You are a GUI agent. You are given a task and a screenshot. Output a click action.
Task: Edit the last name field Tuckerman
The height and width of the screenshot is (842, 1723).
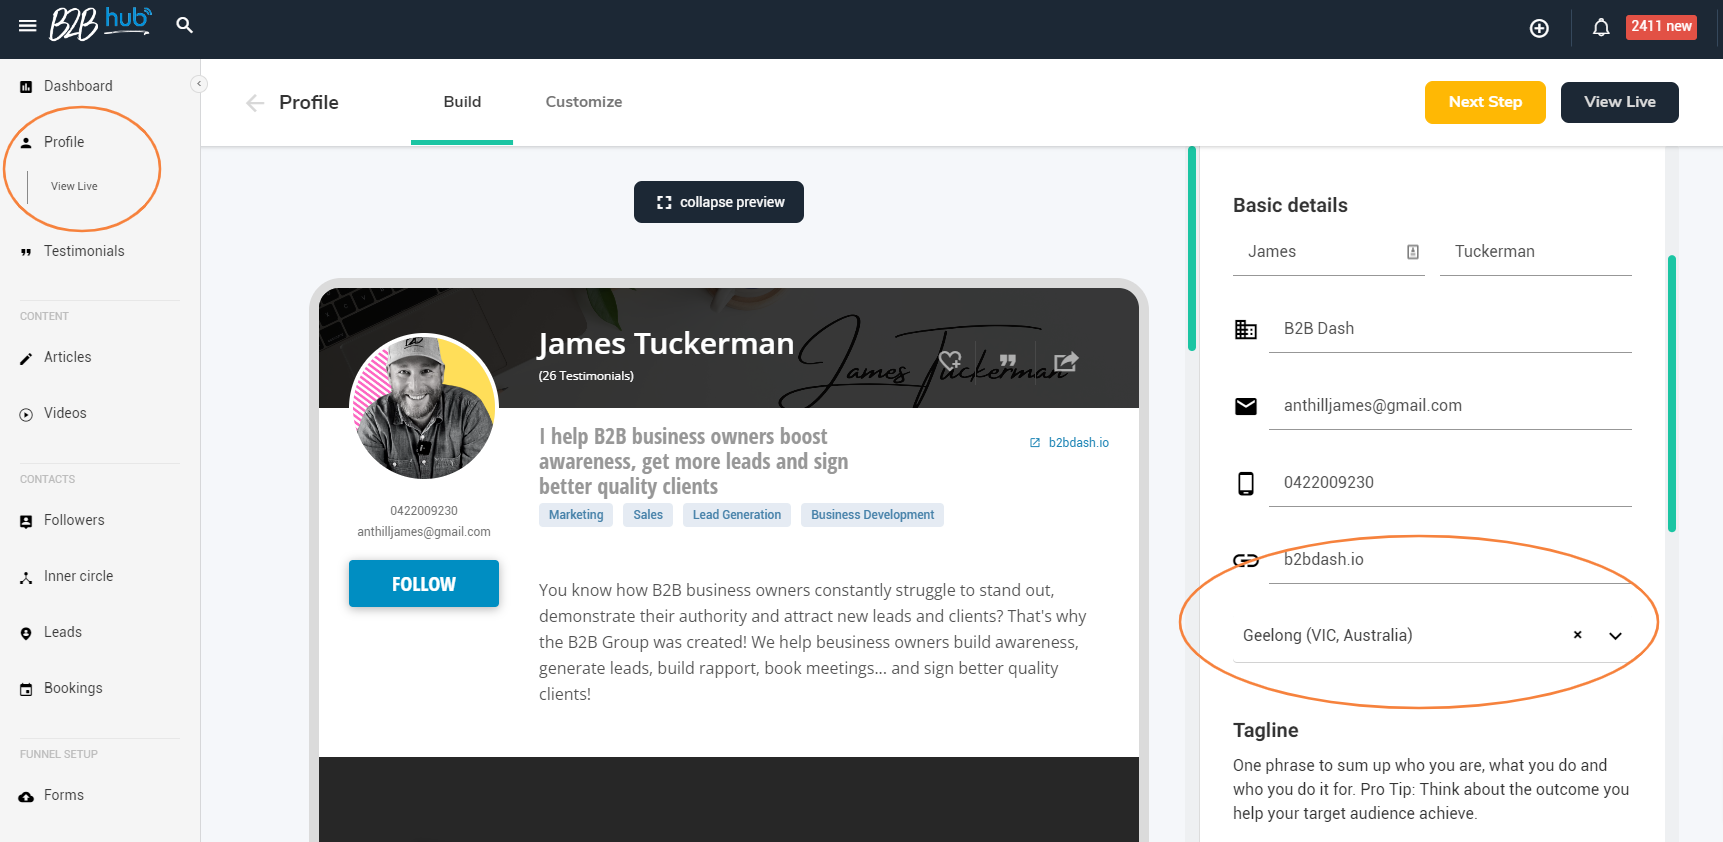(1535, 252)
